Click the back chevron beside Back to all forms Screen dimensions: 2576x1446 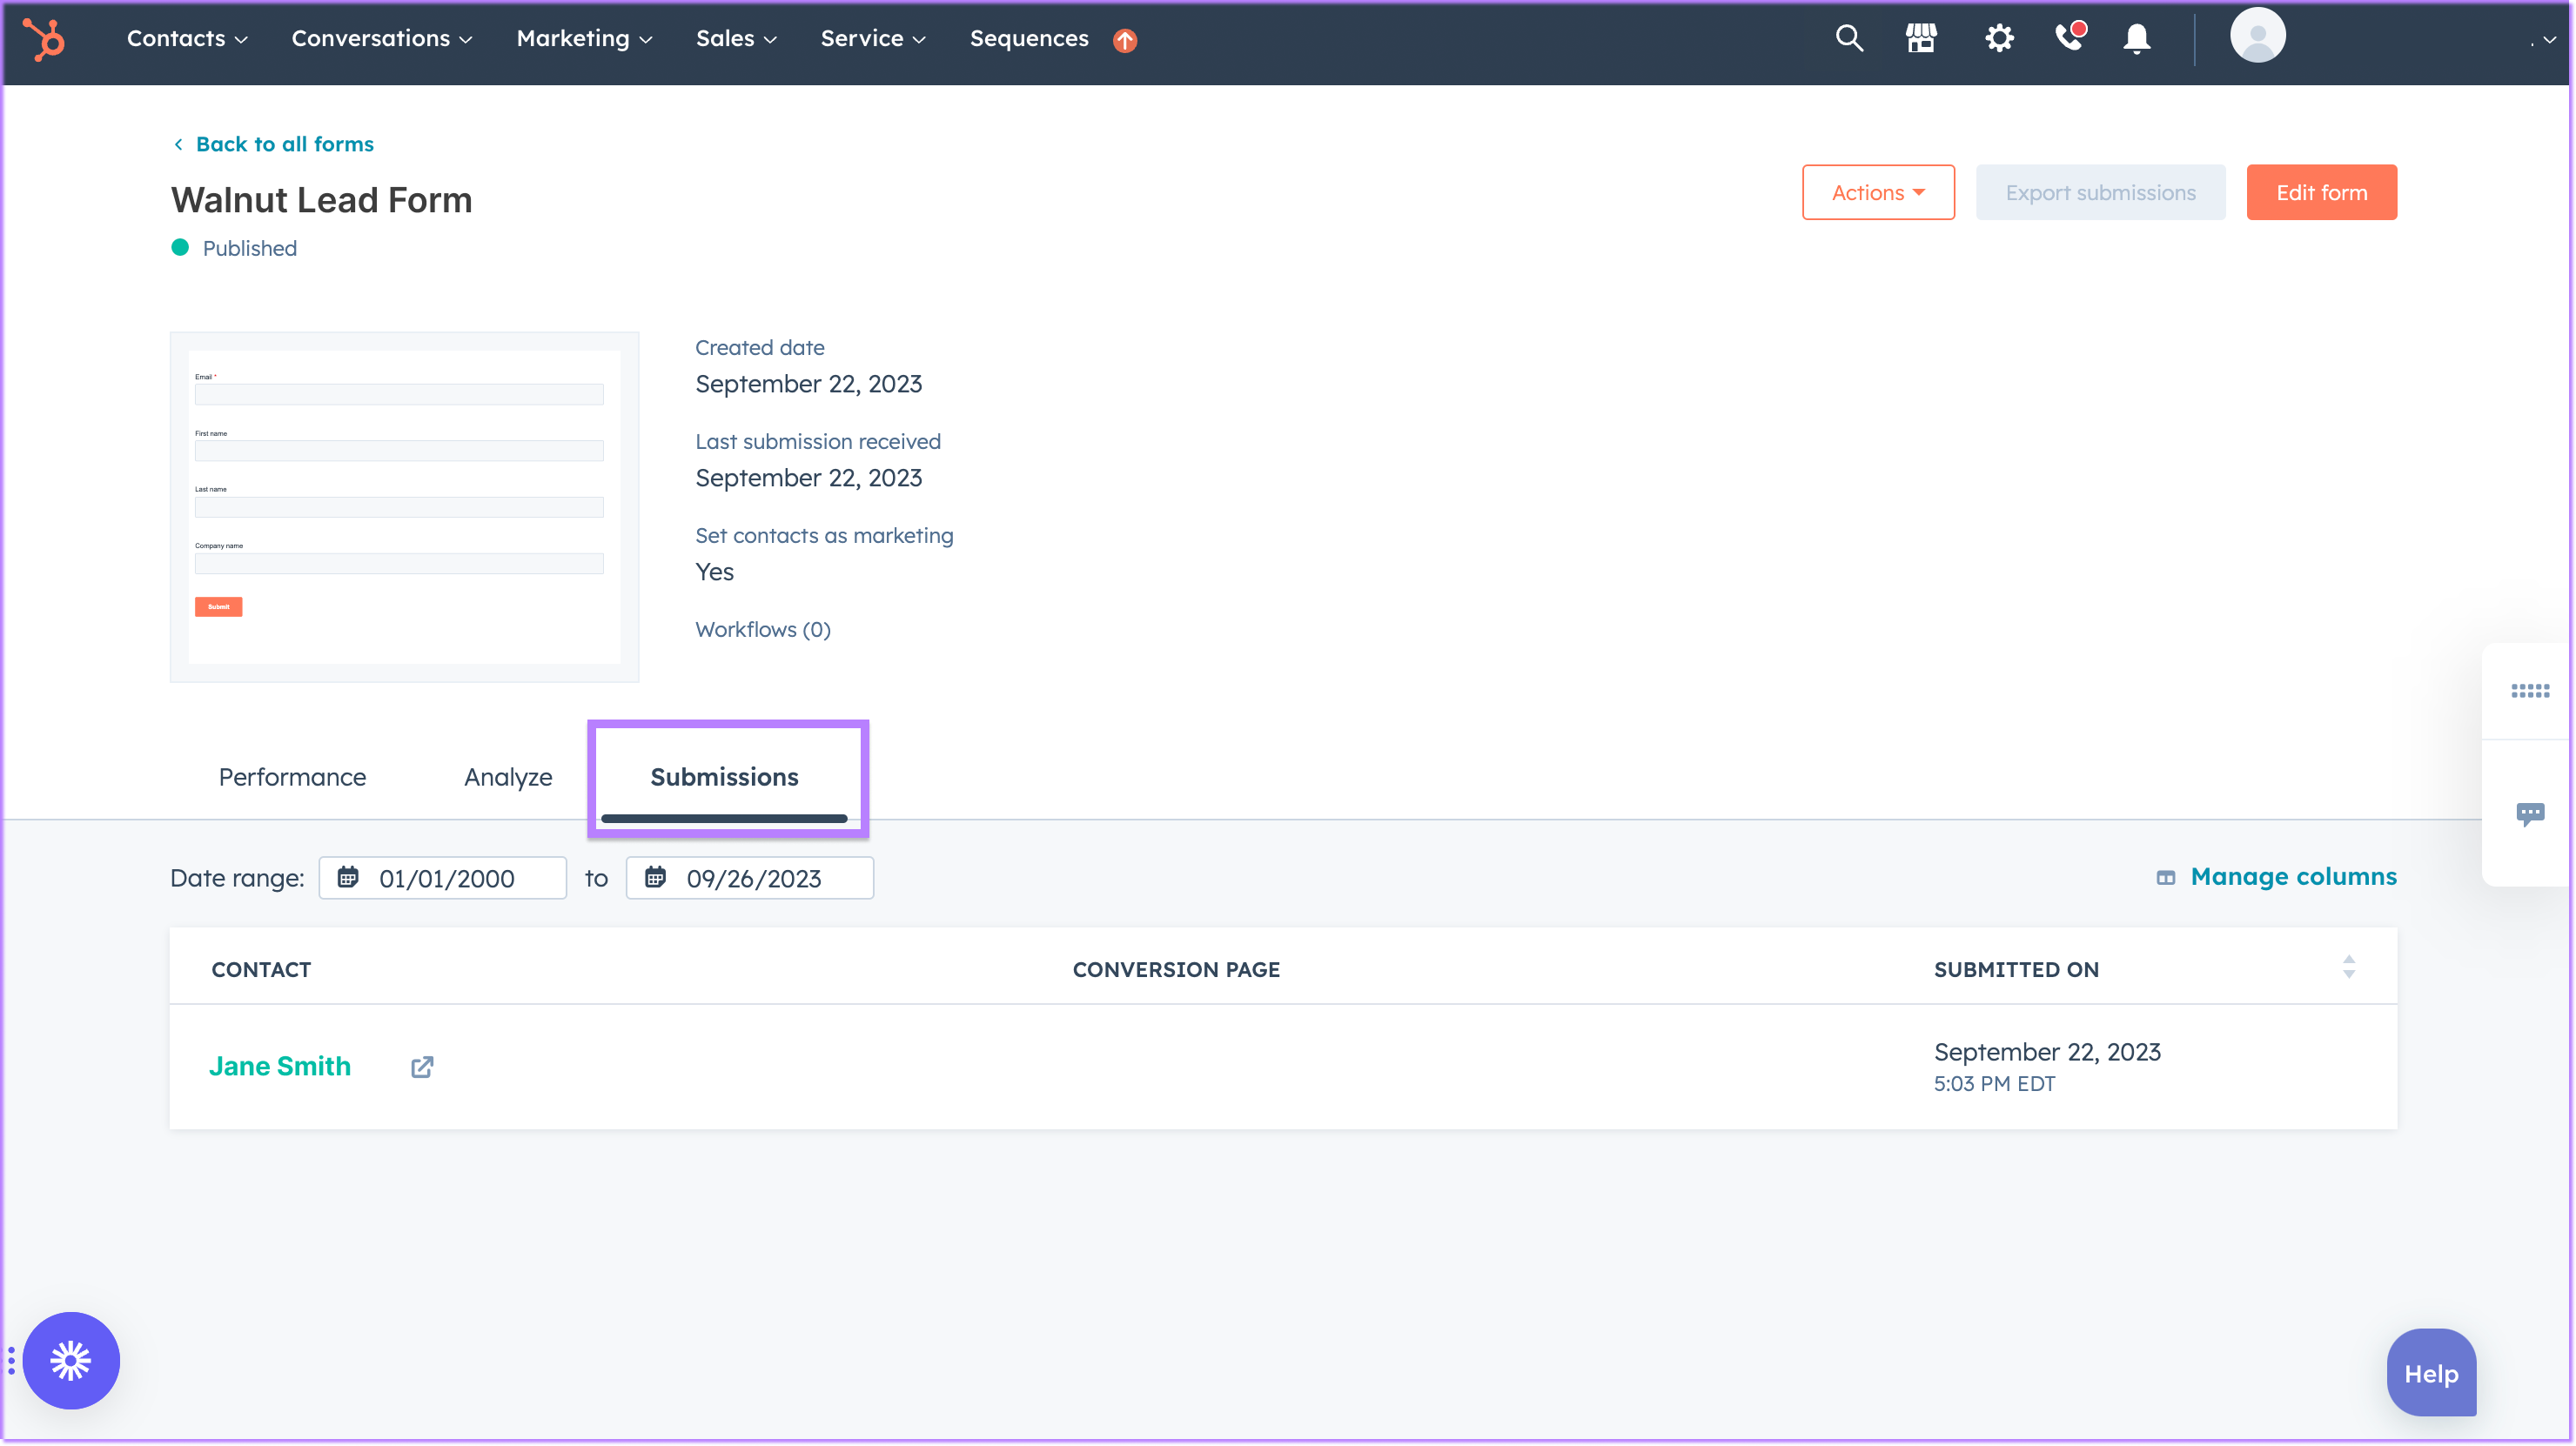(x=178, y=144)
